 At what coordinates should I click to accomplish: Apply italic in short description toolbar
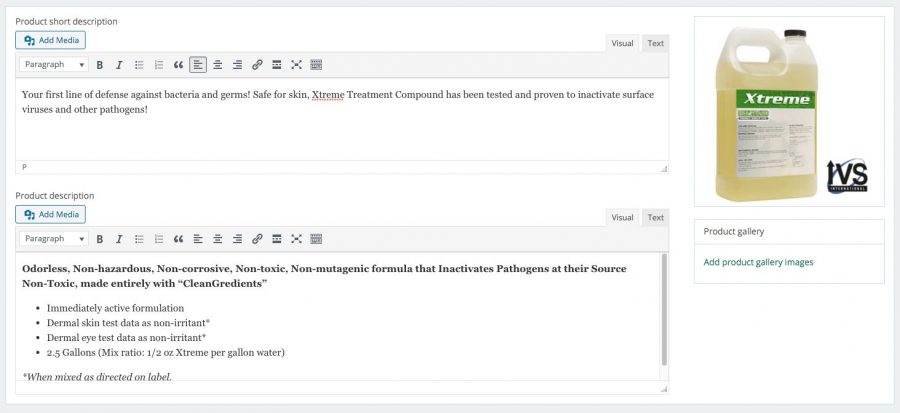[119, 65]
